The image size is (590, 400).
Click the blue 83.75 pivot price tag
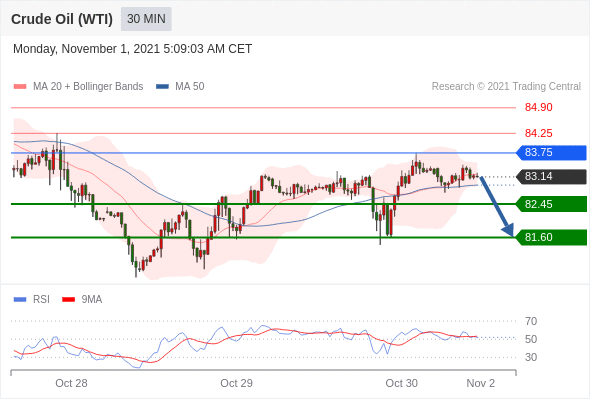(x=551, y=153)
